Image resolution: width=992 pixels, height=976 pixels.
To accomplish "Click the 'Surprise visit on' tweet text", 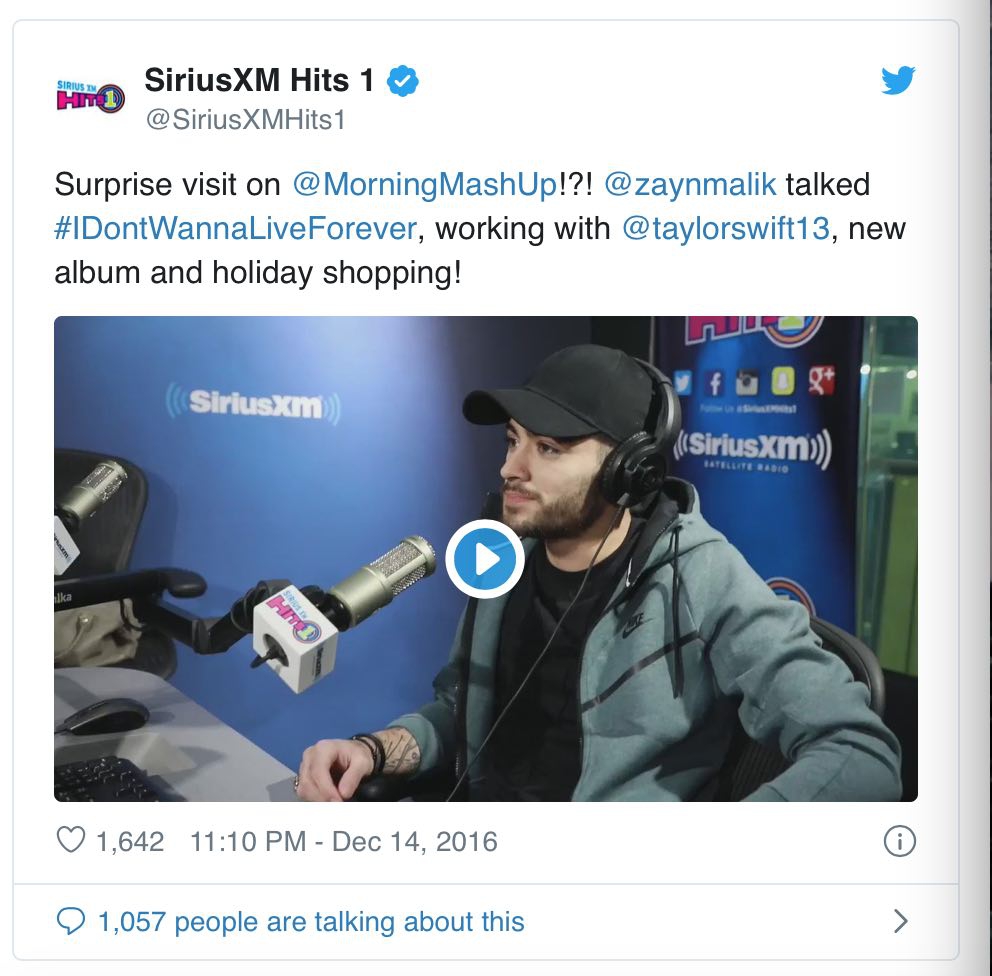I will click(x=167, y=185).
